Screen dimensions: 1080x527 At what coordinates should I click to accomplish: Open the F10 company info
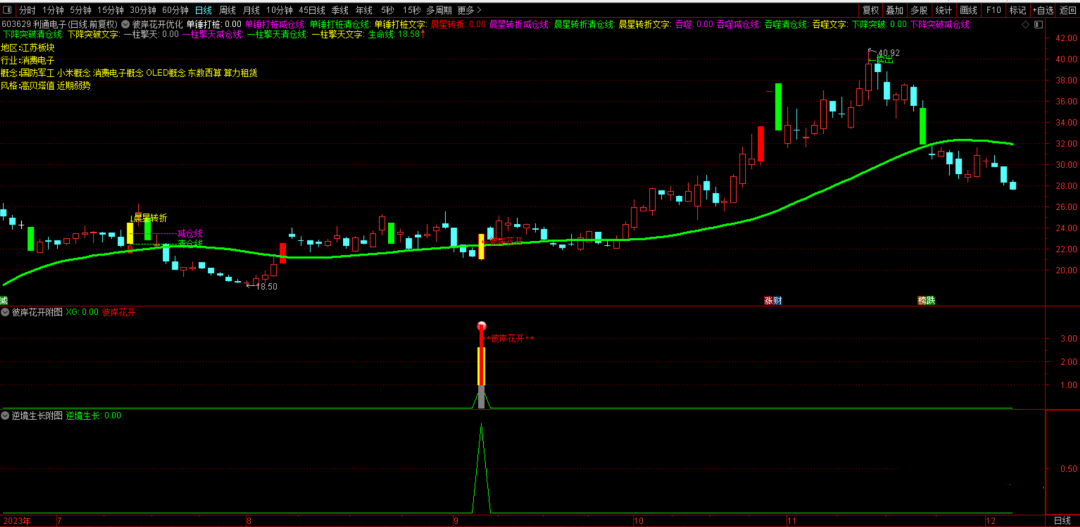pos(993,10)
